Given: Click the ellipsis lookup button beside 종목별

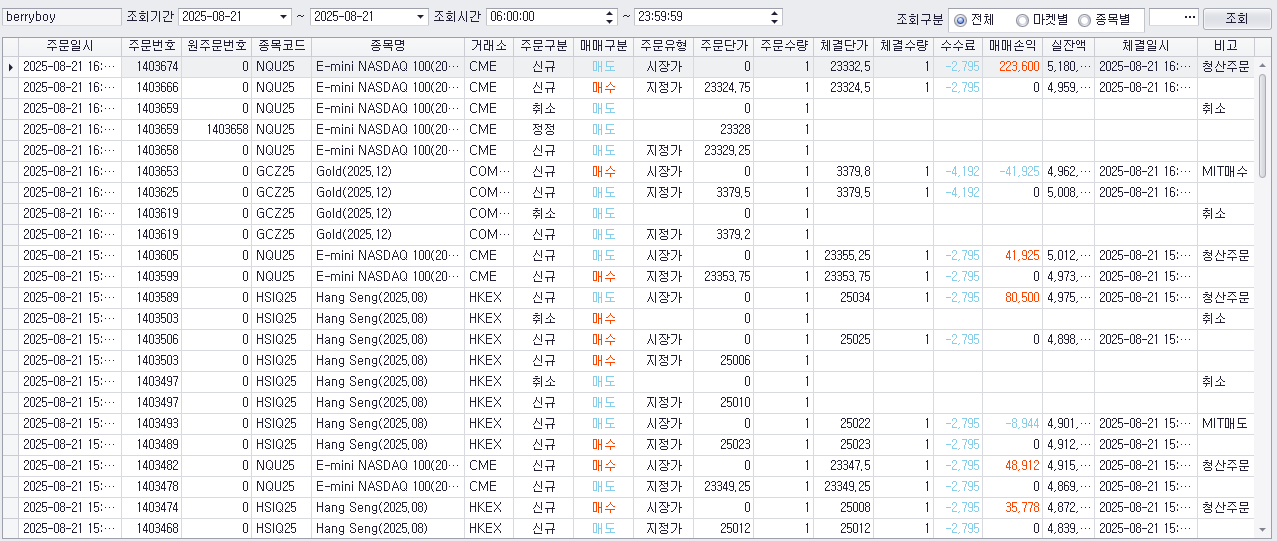Looking at the screenshot, I should [x=1189, y=17].
